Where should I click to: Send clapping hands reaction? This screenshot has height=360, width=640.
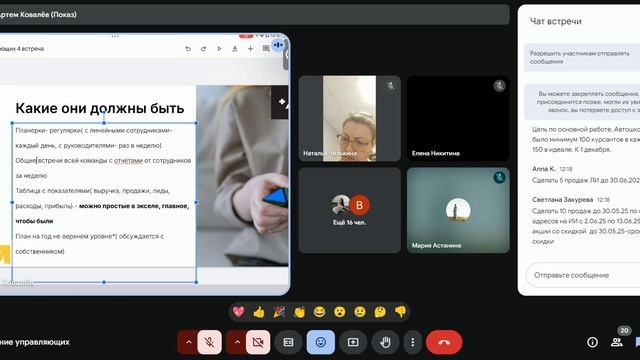[300, 312]
